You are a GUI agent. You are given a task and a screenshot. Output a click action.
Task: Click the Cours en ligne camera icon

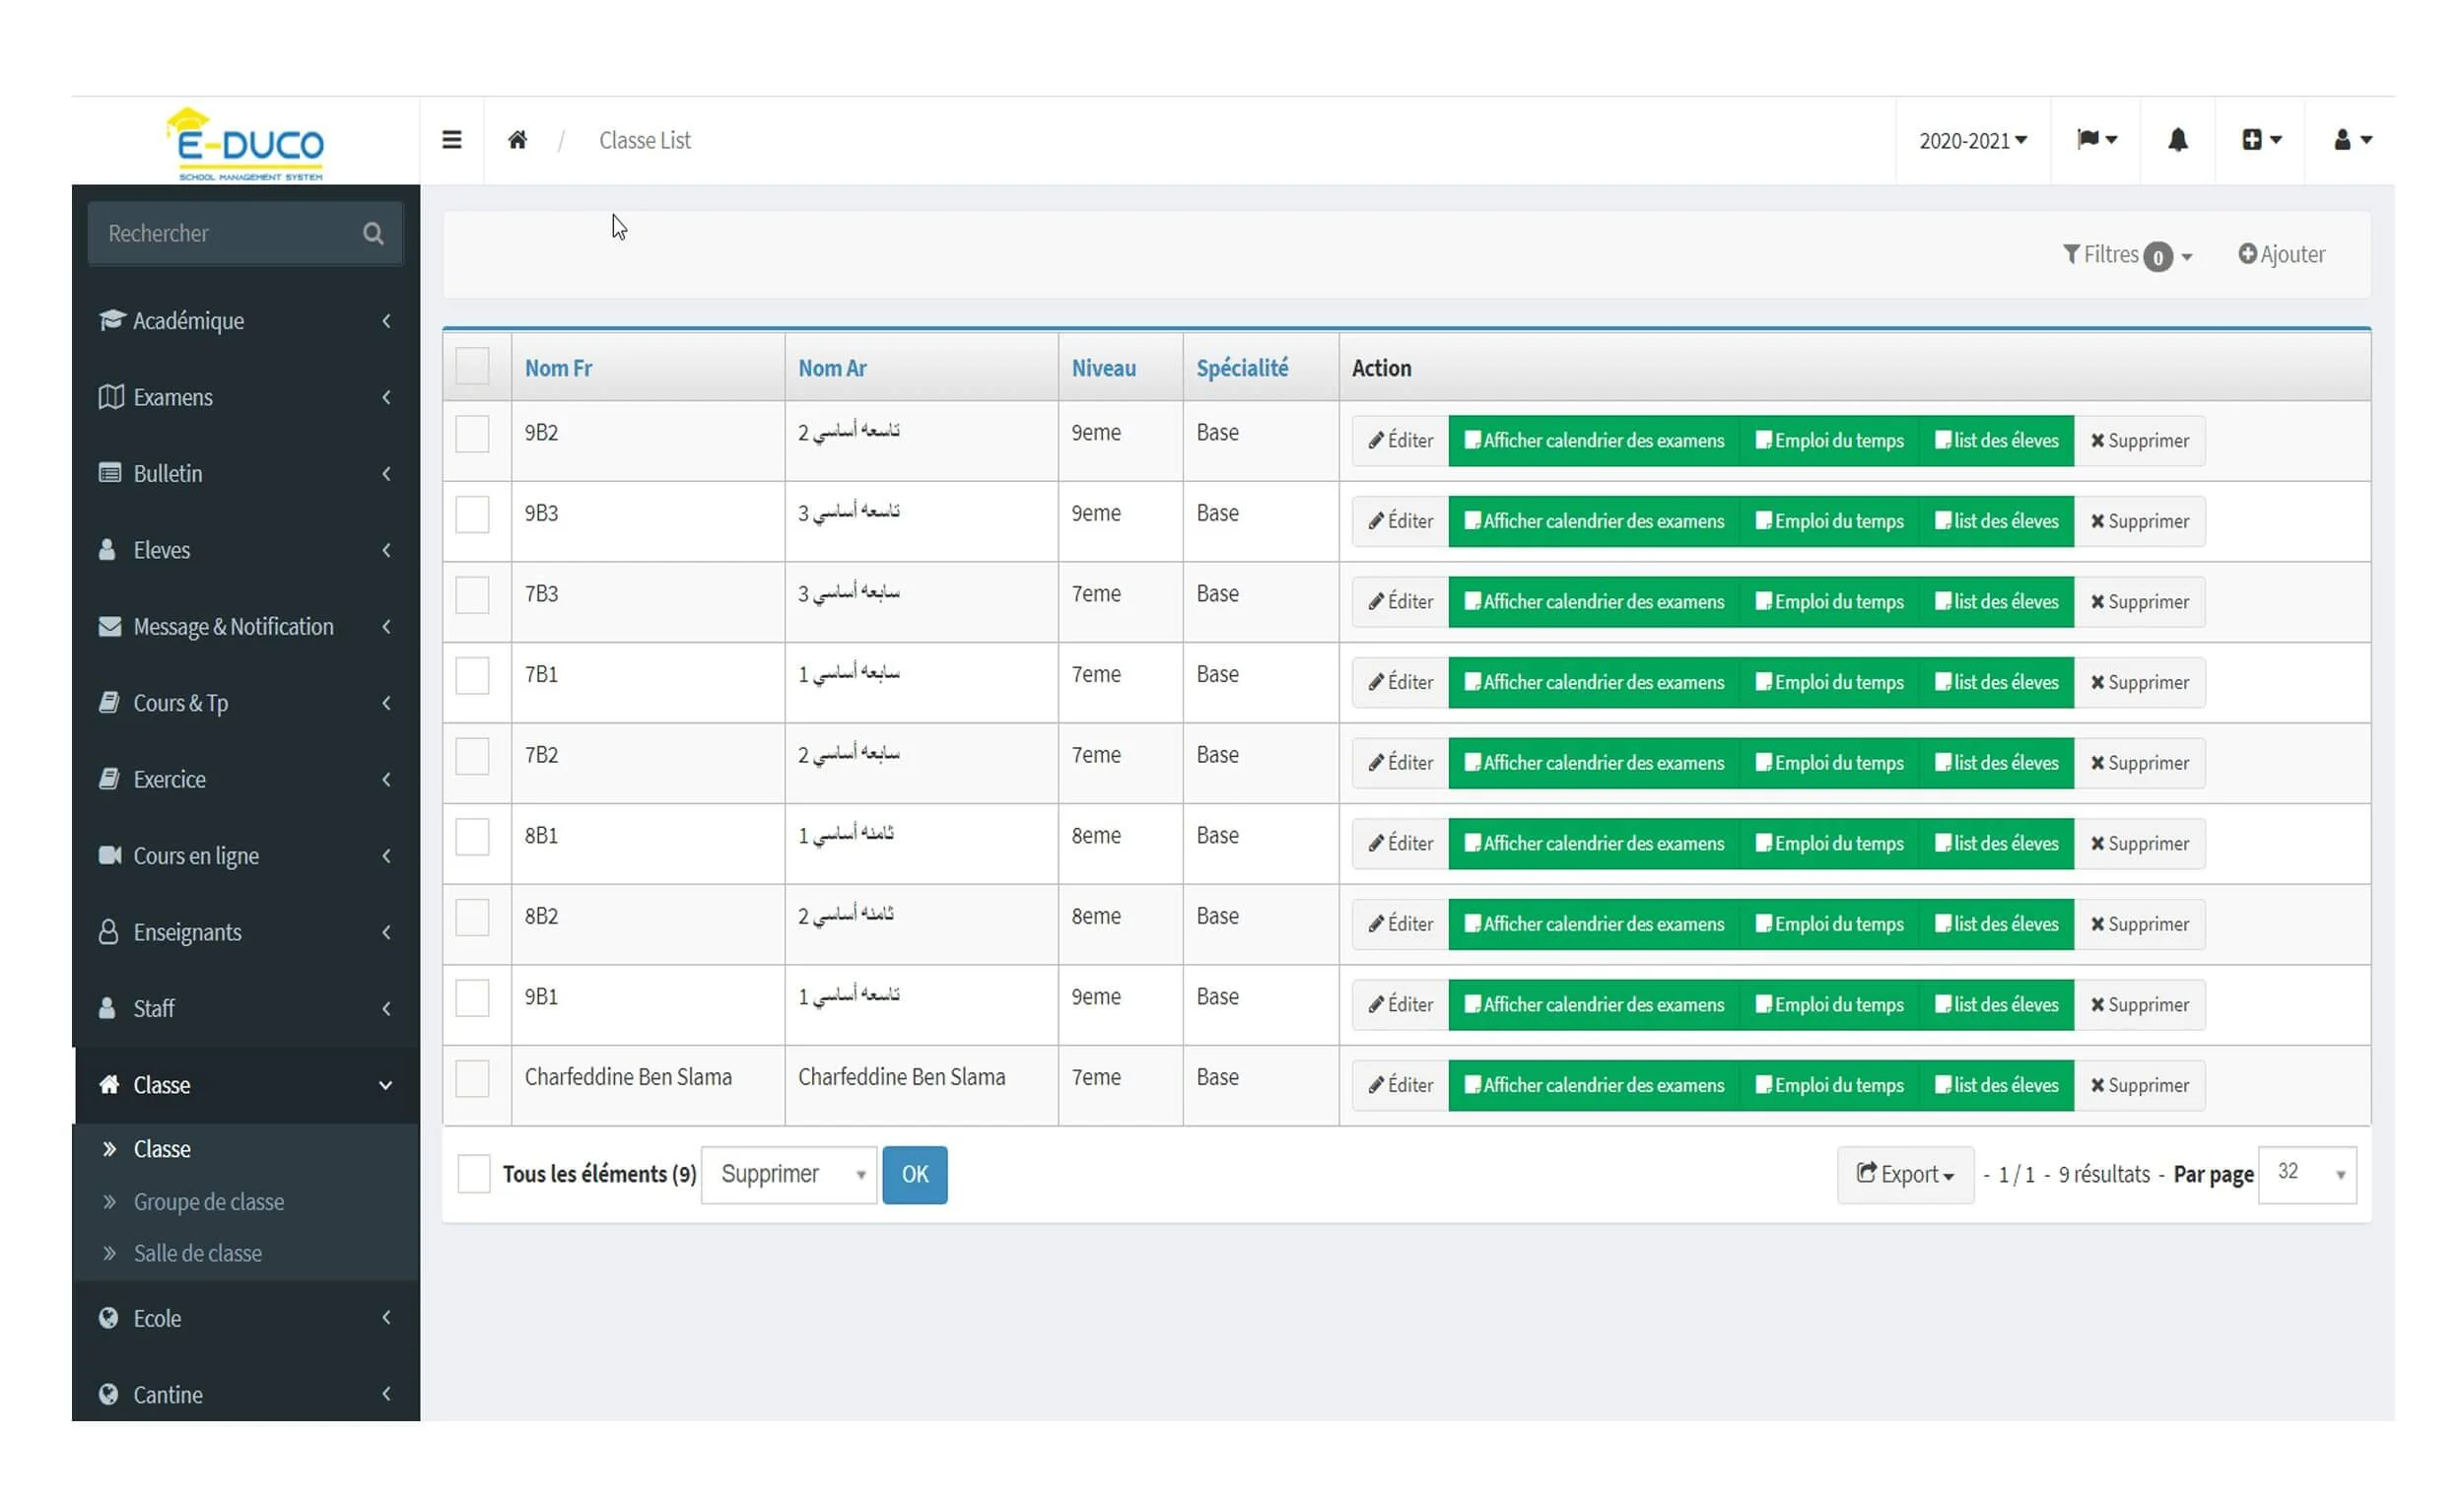point(110,856)
